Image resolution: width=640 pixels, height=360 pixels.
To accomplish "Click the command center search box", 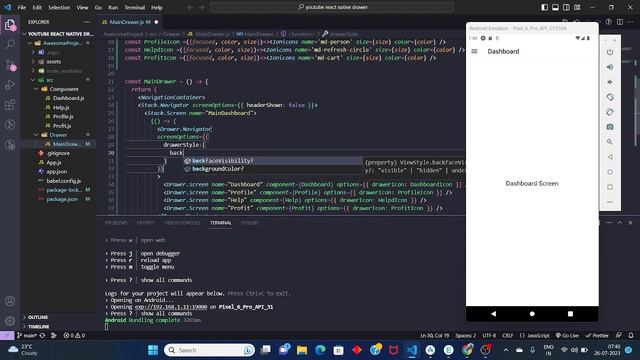I will (x=332, y=7).
